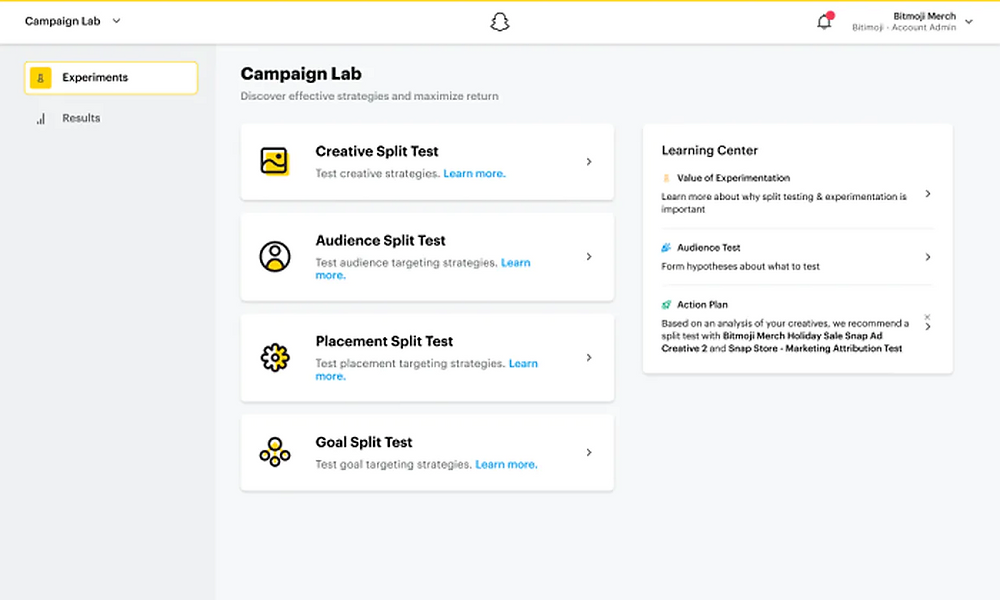Click the Snapchat ghost logo

pos(499,22)
